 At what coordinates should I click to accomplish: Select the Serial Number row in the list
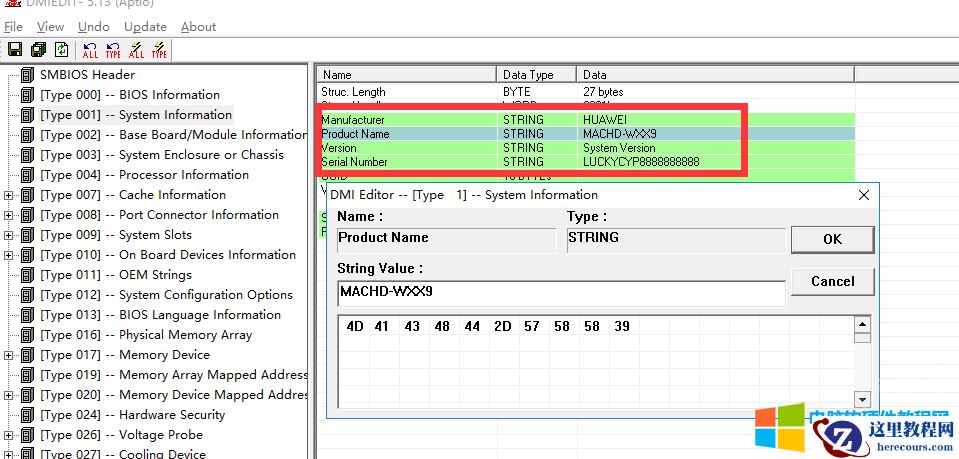tap(530, 162)
